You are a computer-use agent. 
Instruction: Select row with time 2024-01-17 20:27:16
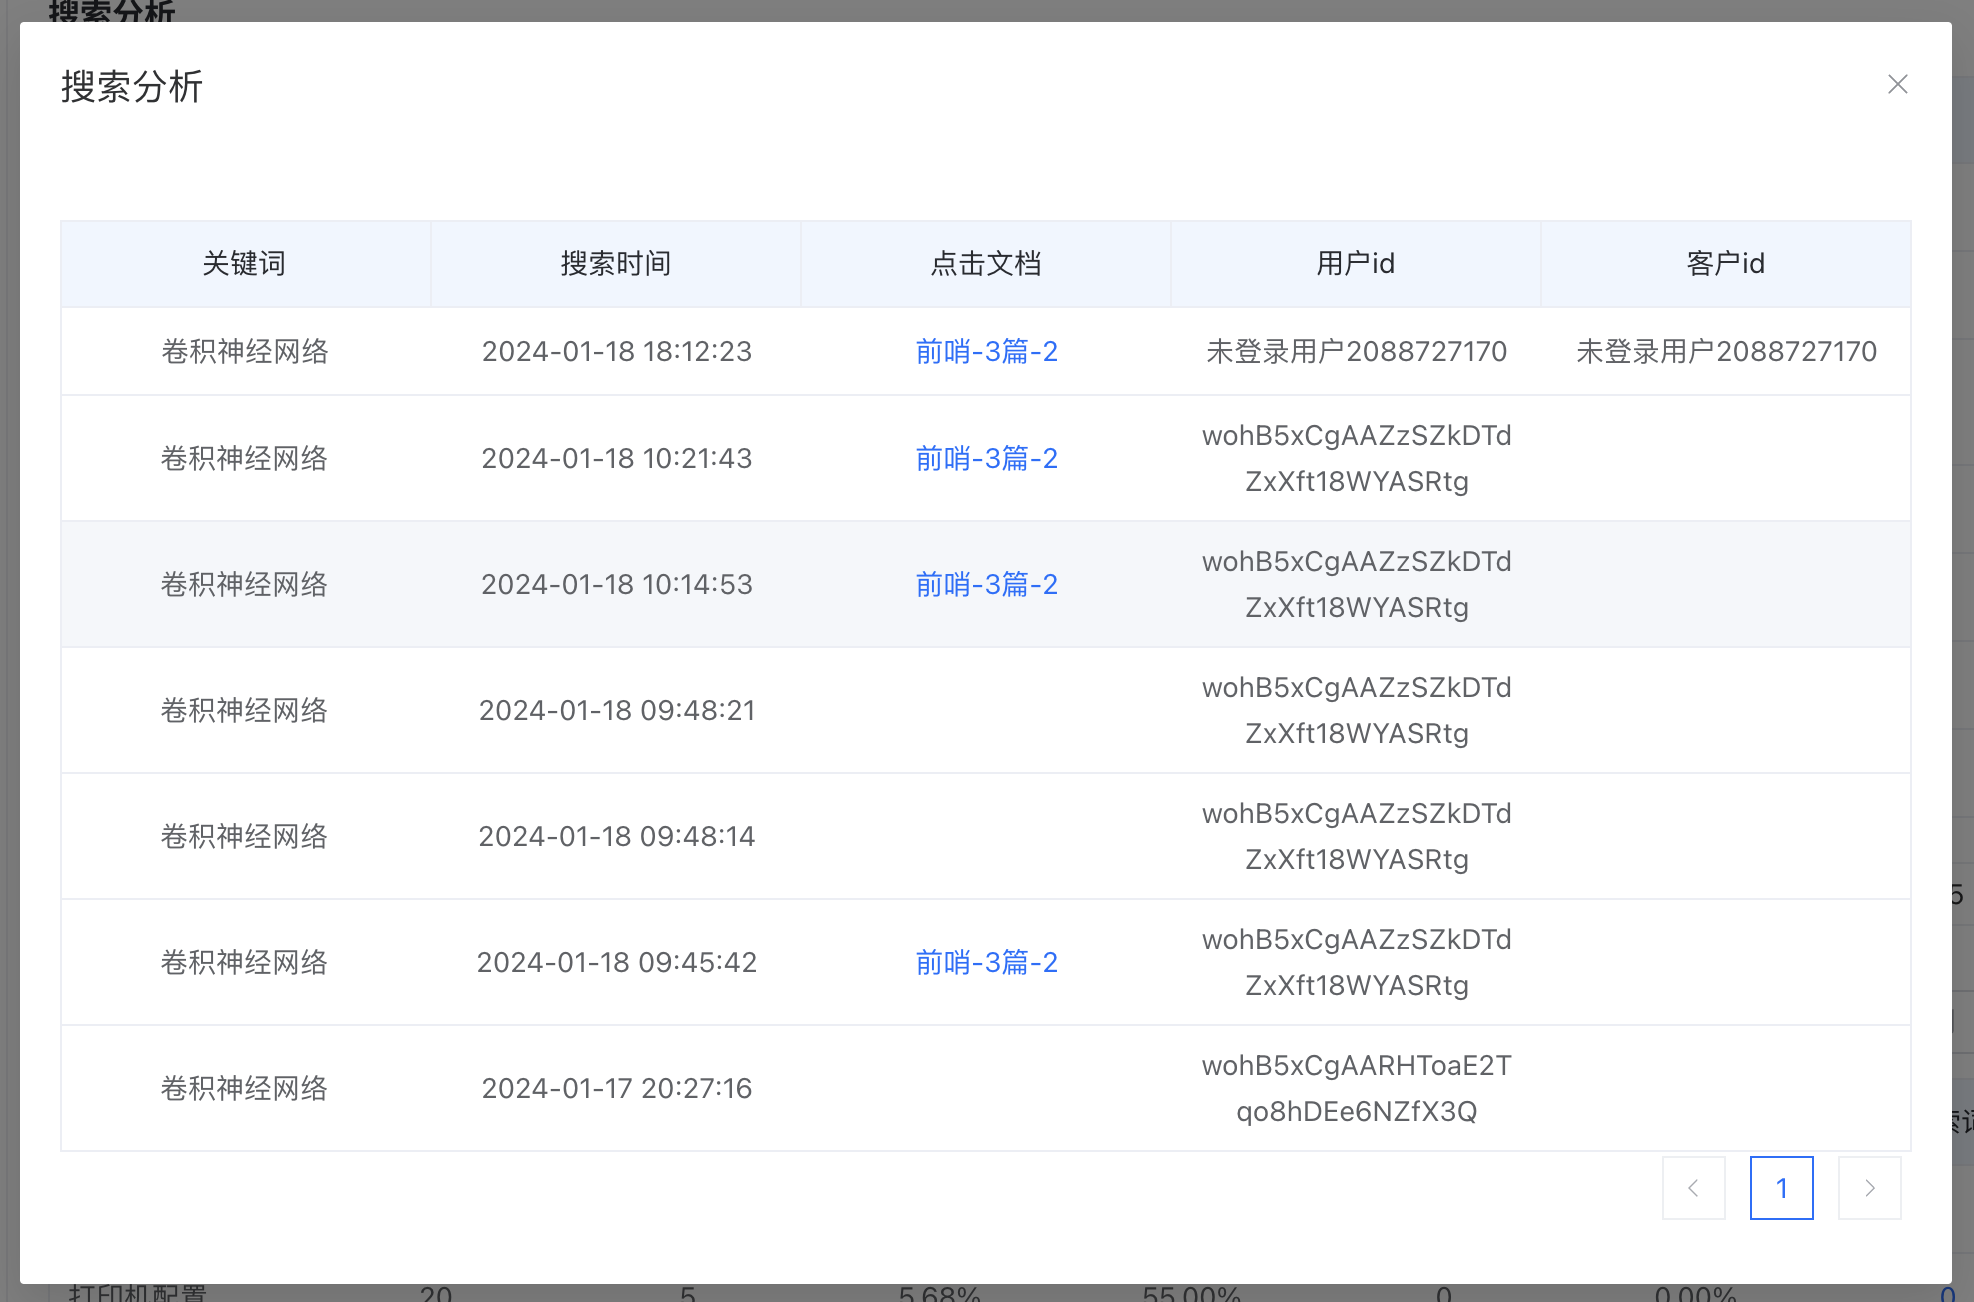(616, 1089)
